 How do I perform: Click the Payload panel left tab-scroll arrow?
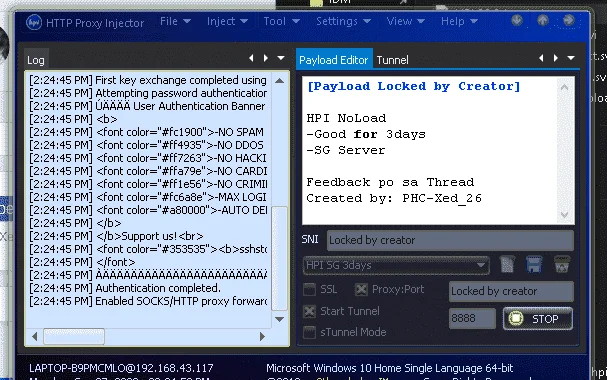pyautogui.click(x=541, y=58)
